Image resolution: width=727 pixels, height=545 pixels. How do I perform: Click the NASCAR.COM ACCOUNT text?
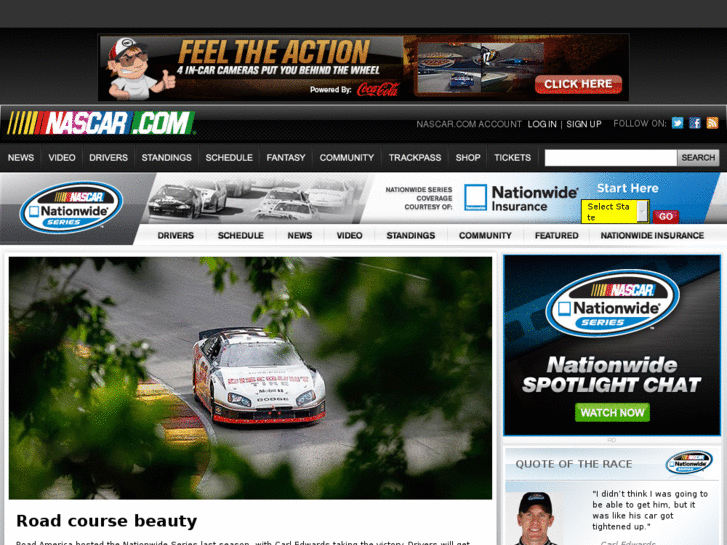click(469, 124)
